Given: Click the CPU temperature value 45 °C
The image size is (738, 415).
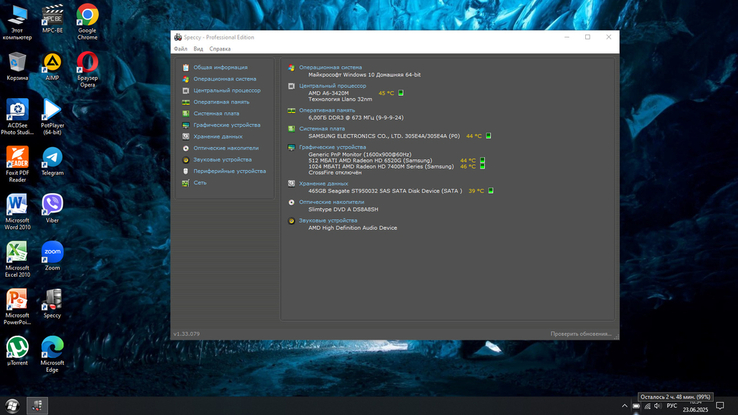Looking at the screenshot, I should click(x=386, y=93).
